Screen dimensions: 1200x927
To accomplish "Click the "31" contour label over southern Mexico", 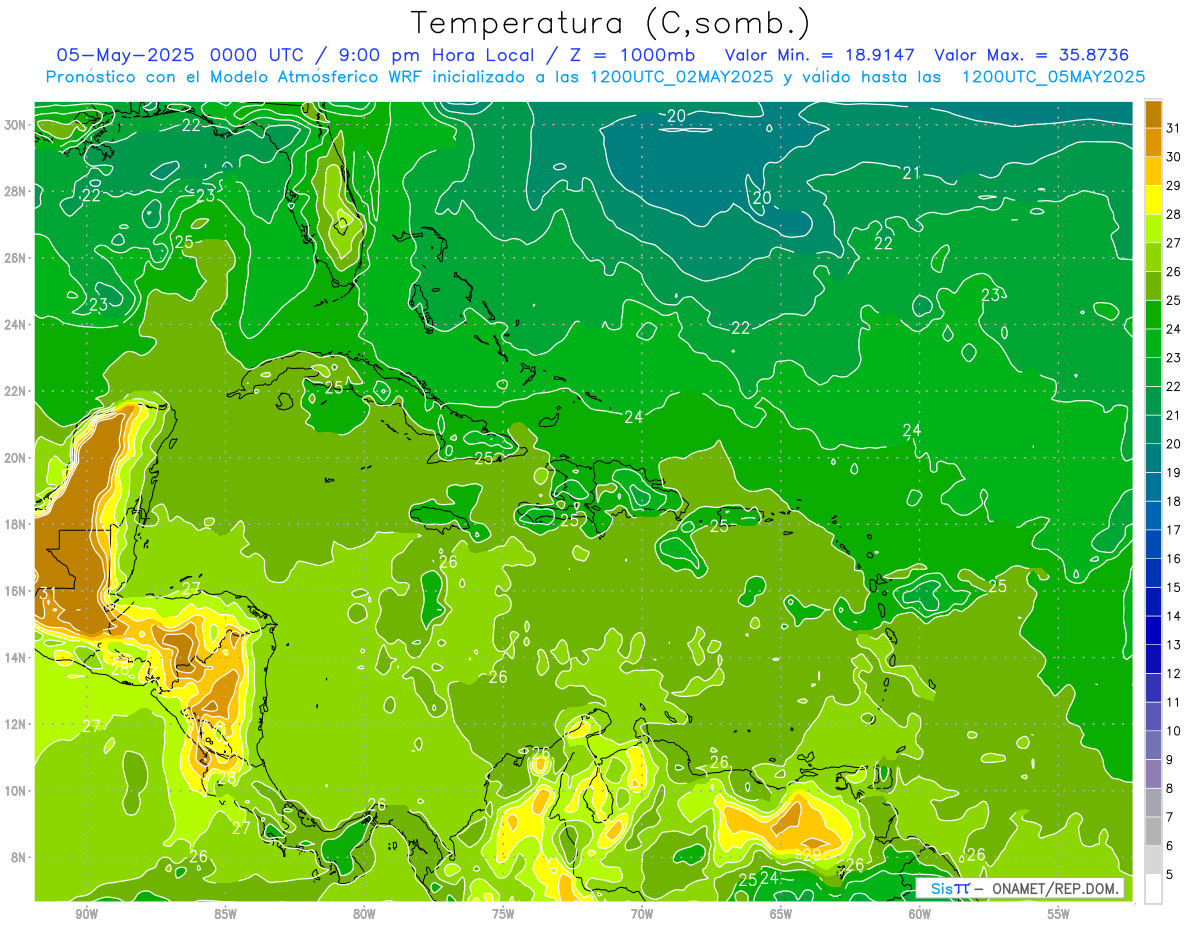I will click(47, 593).
